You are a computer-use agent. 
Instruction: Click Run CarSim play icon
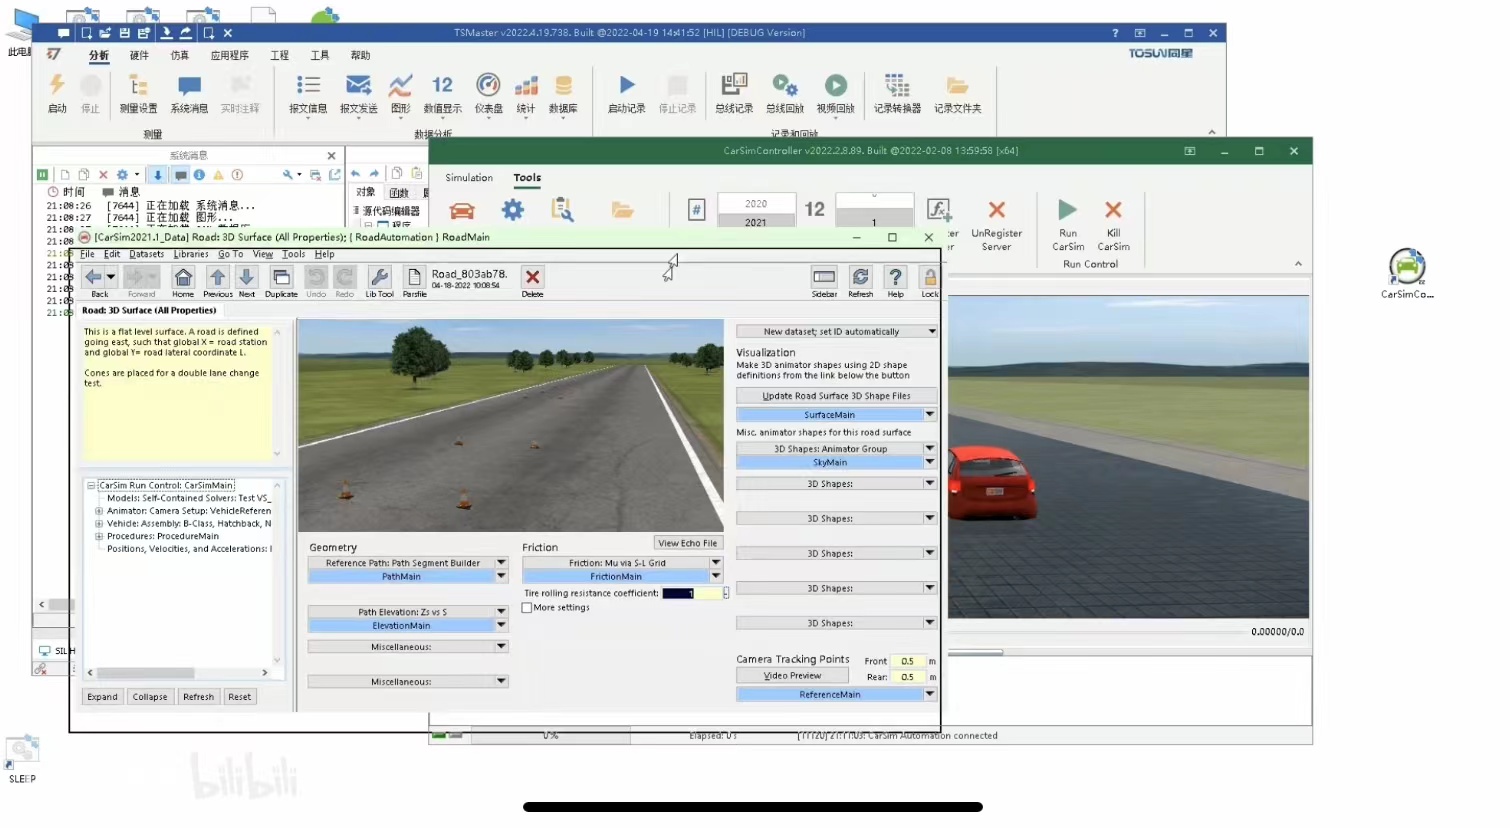tap(1067, 211)
